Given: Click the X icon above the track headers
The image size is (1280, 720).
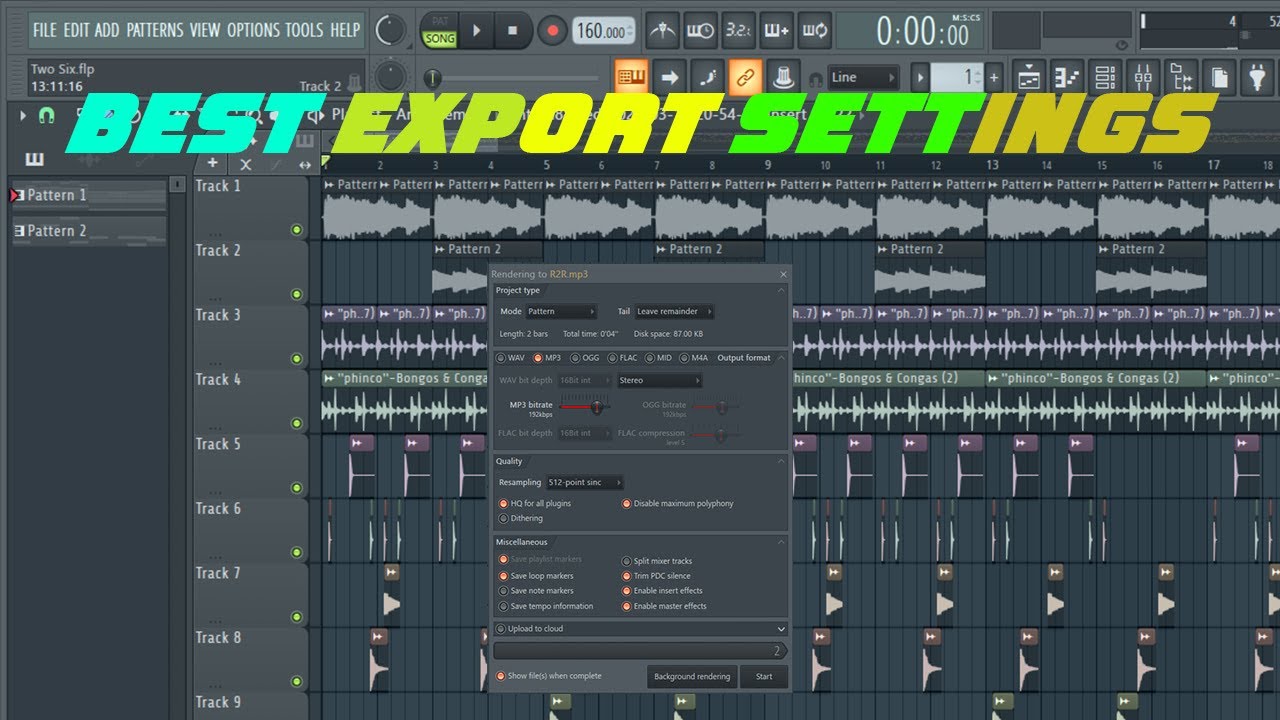Looking at the screenshot, I should 246,164.
